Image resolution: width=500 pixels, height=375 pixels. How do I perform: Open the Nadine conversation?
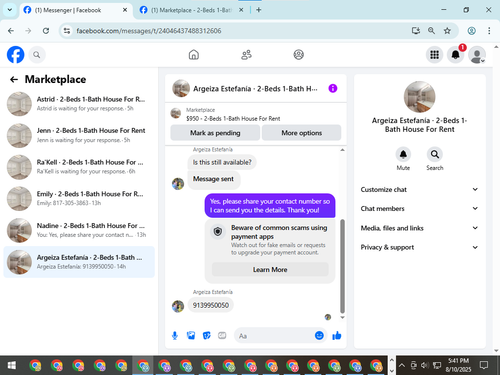[x=79, y=230]
